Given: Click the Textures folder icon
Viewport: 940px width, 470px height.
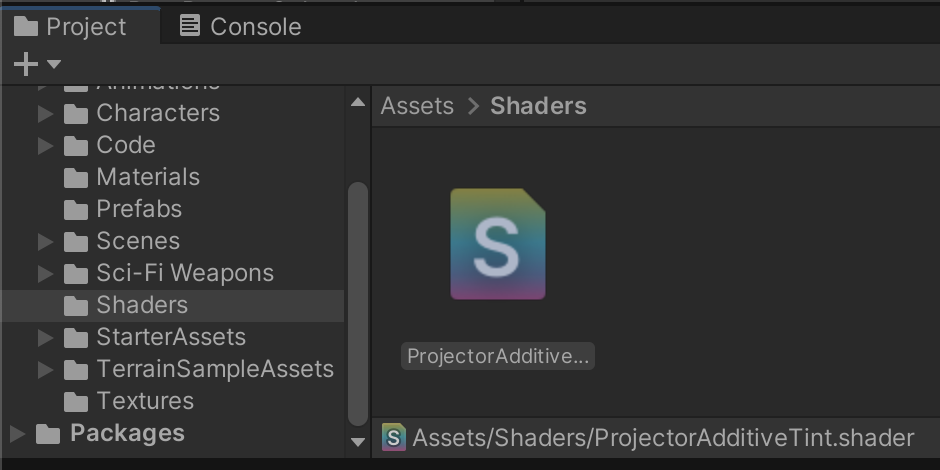Looking at the screenshot, I should point(76,402).
